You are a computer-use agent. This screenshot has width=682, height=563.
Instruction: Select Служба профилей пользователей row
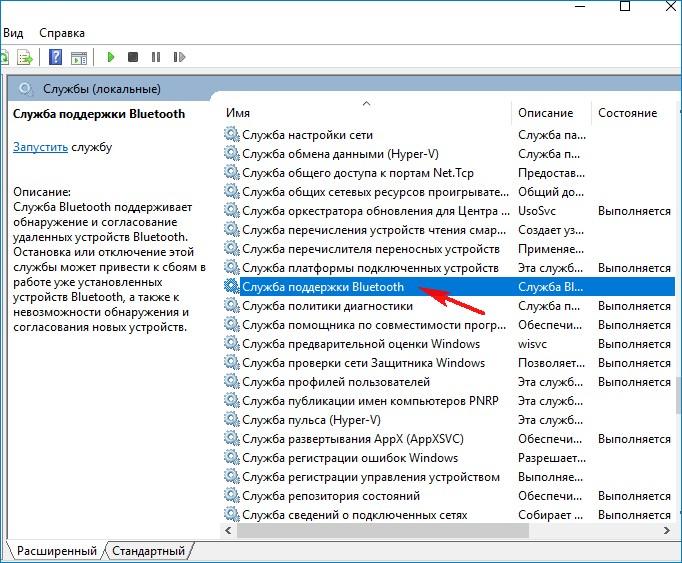coord(449,382)
